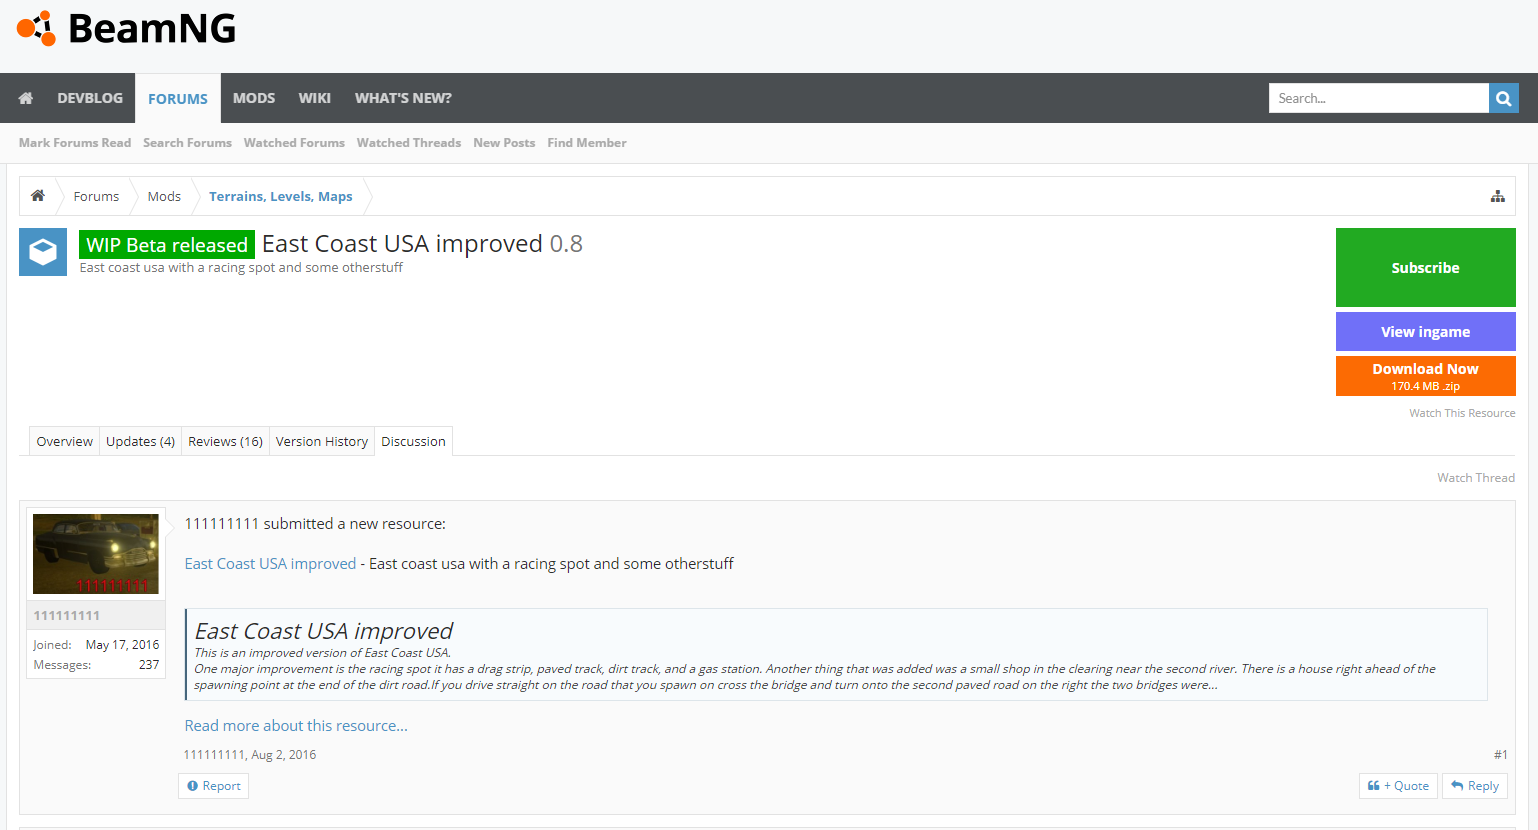Open East Coast USA improved post link
Viewport: 1538px width, 830px height.
pos(270,564)
